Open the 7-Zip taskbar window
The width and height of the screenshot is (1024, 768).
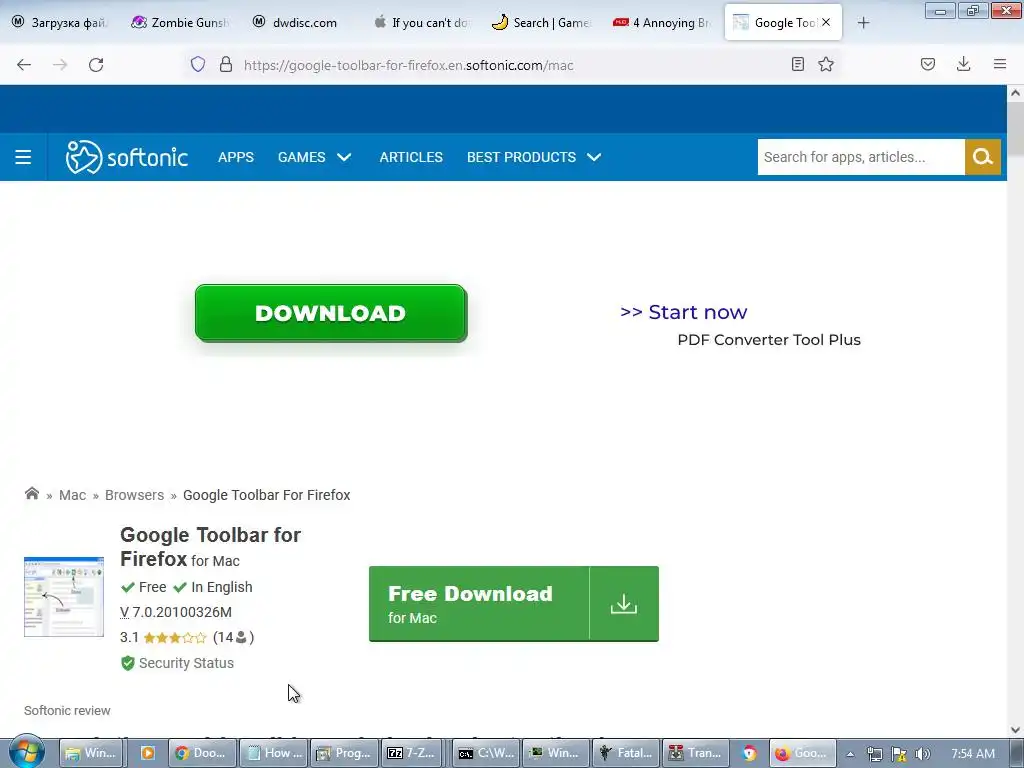coord(411,753)
